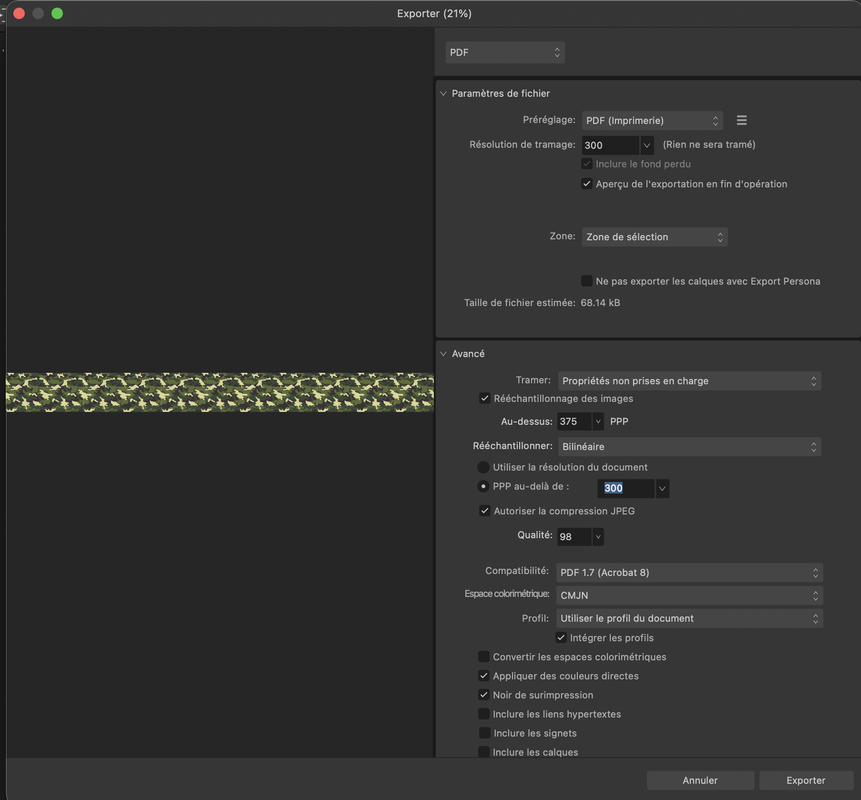
Task: Close the Exporter dialog window
Action: click(19, 13)
